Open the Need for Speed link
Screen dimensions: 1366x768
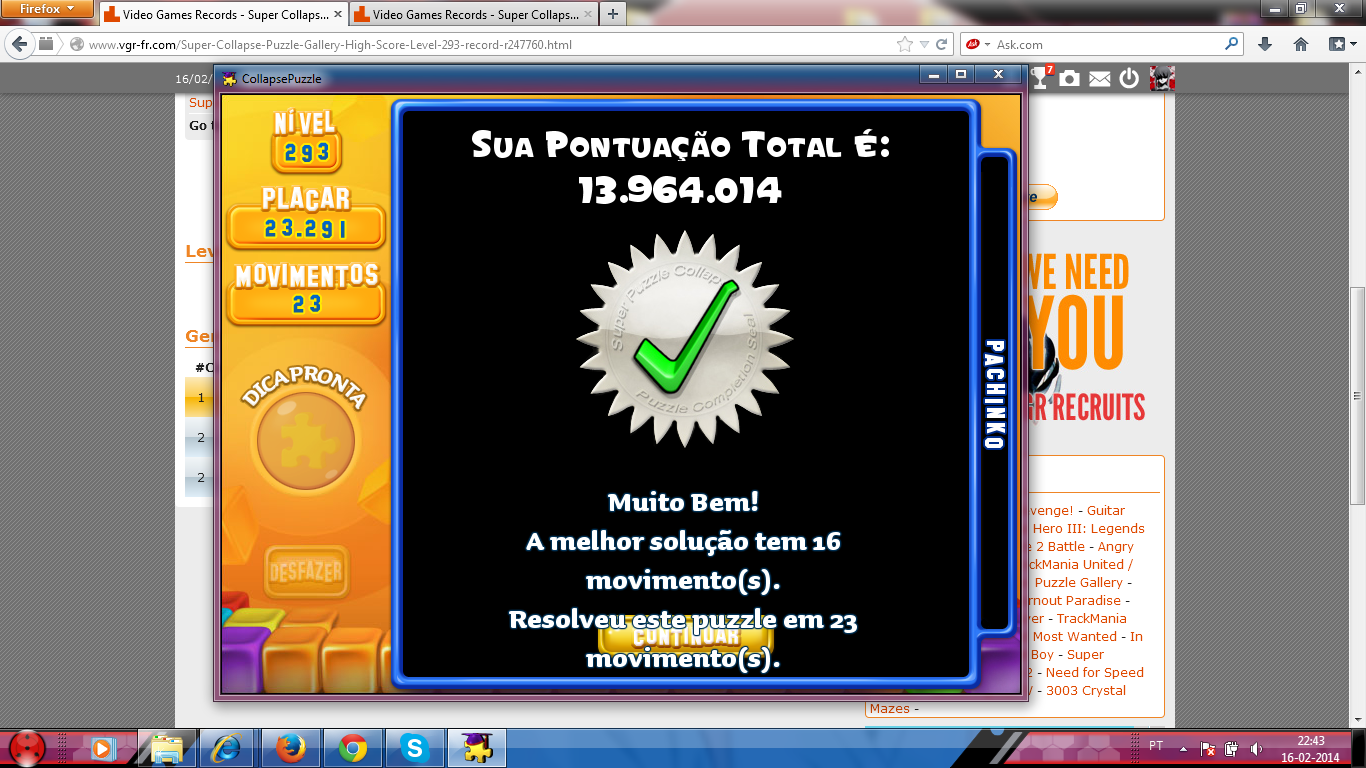1094,672
